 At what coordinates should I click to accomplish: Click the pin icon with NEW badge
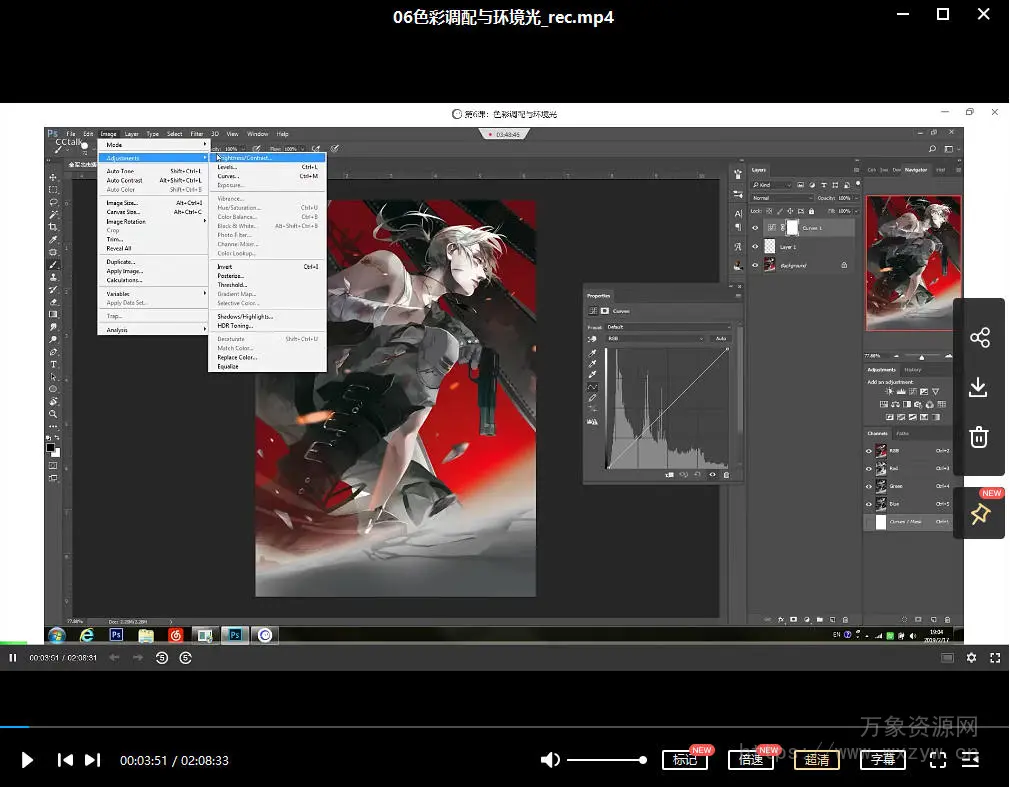979,514
